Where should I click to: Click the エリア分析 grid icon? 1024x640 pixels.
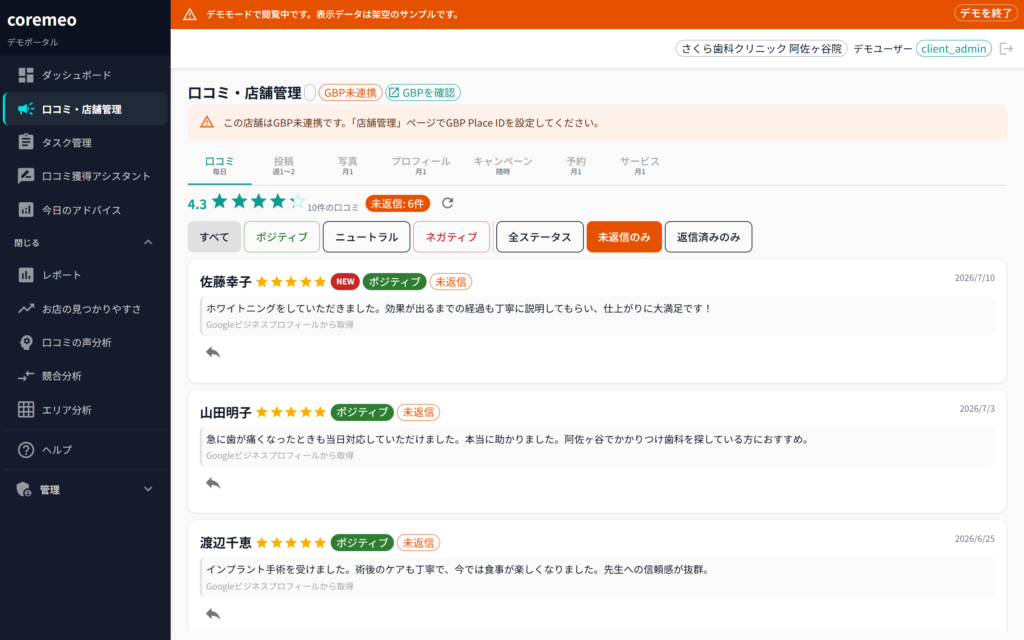click(x=25, y=409)
